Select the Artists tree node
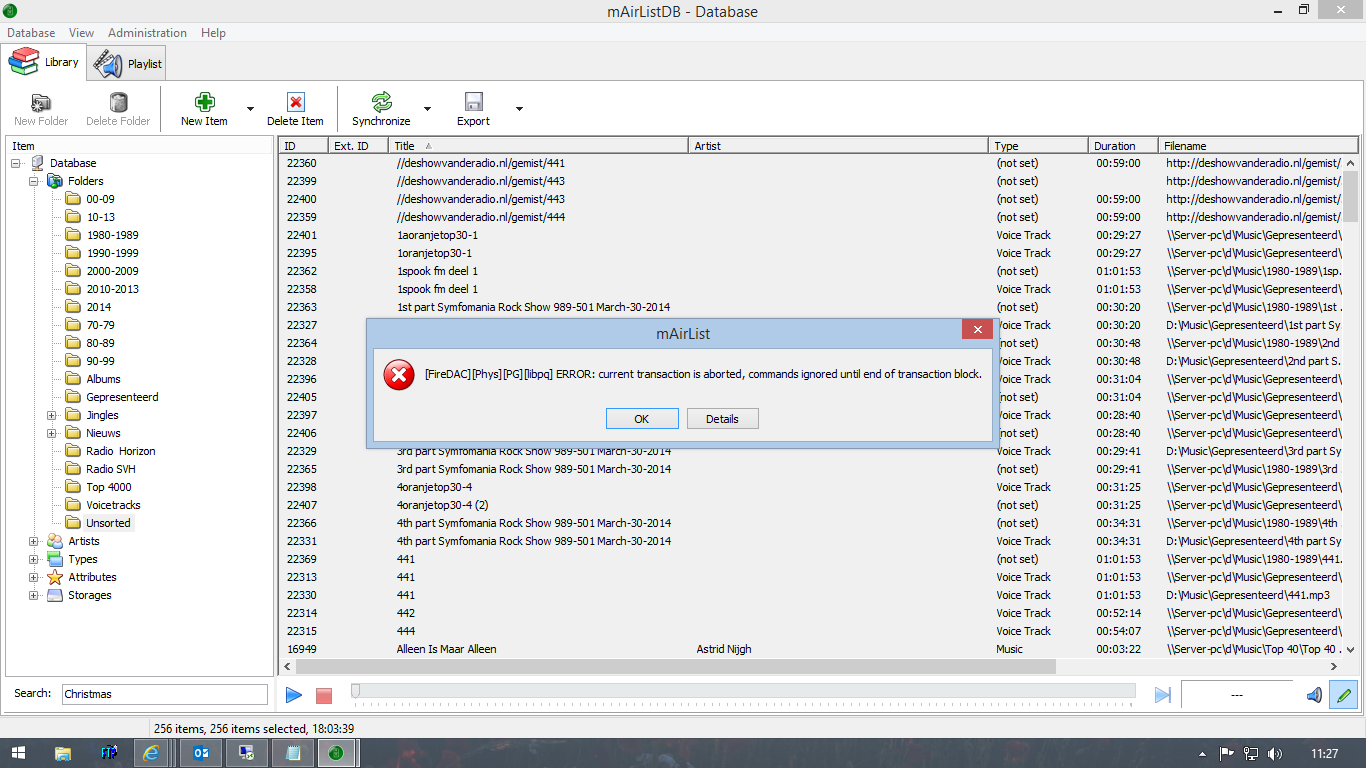1366x768 pixels. 84,541
